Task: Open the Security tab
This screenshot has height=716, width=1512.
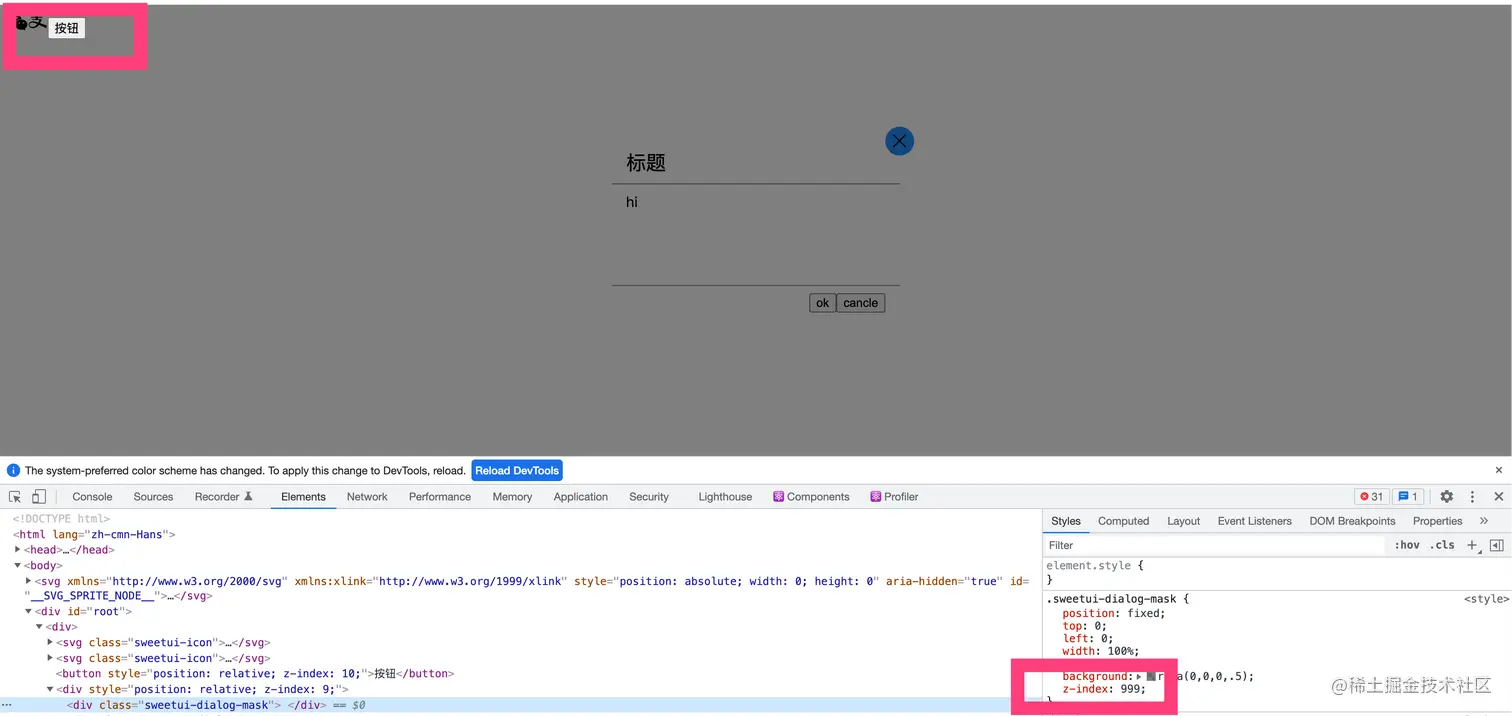Action: pos(649,497)
